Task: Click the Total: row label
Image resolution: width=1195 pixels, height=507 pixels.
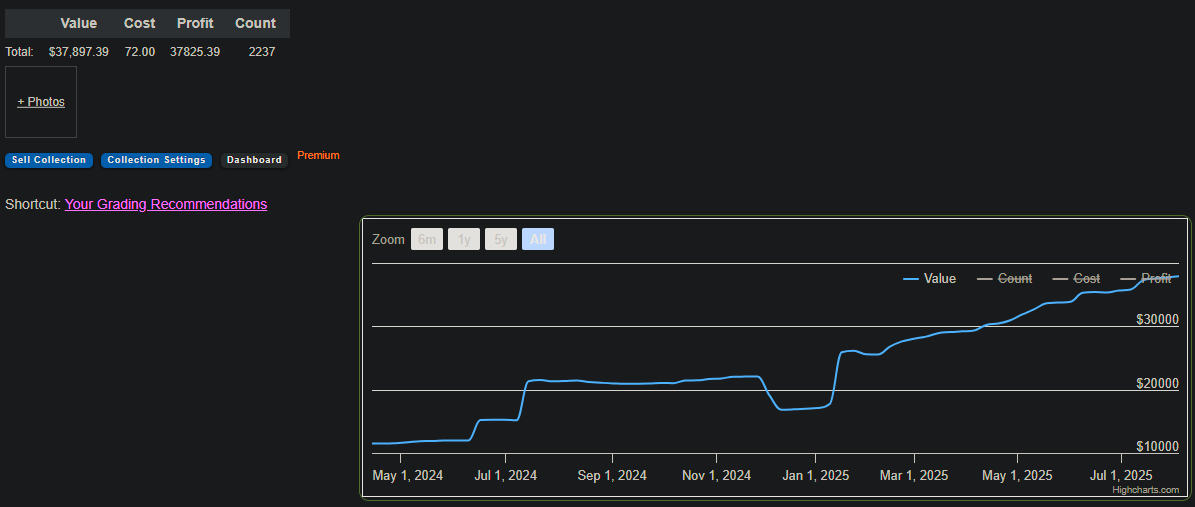Action: (x=19, y=52)
